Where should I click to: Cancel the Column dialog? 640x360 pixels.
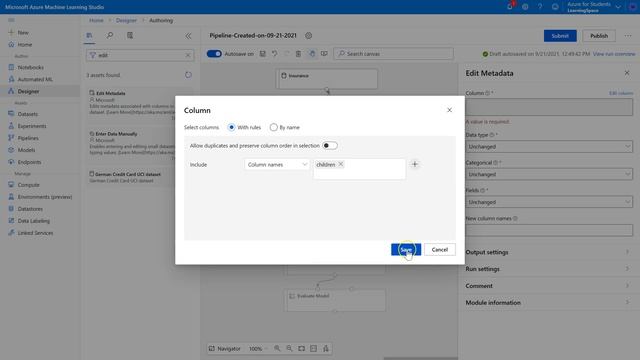[x=440, y=249]
